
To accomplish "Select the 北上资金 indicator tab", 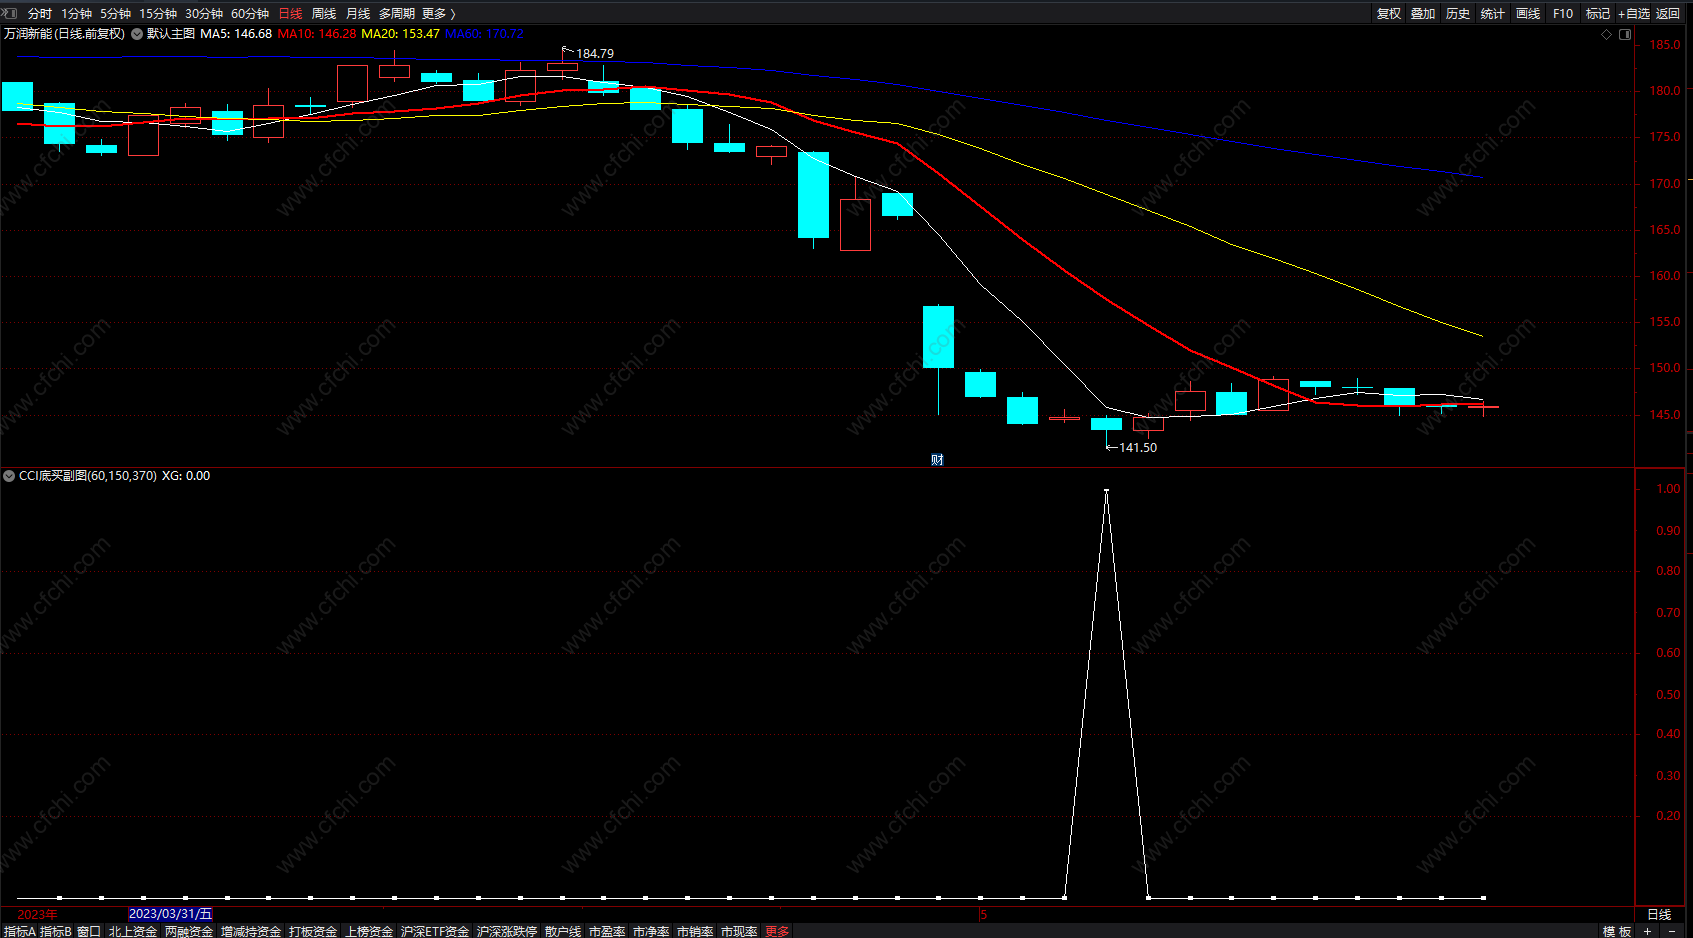I will click(x=133, y=931).
